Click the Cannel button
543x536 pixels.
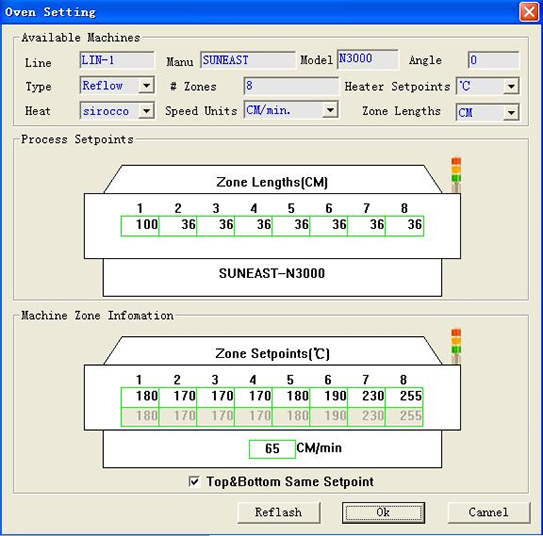489,512
